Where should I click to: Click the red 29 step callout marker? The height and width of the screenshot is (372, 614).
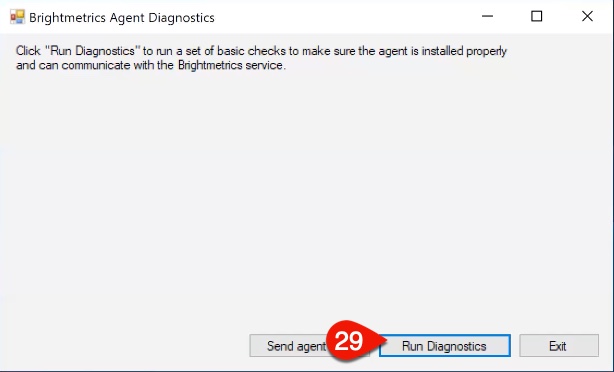(x=350, y=341)
